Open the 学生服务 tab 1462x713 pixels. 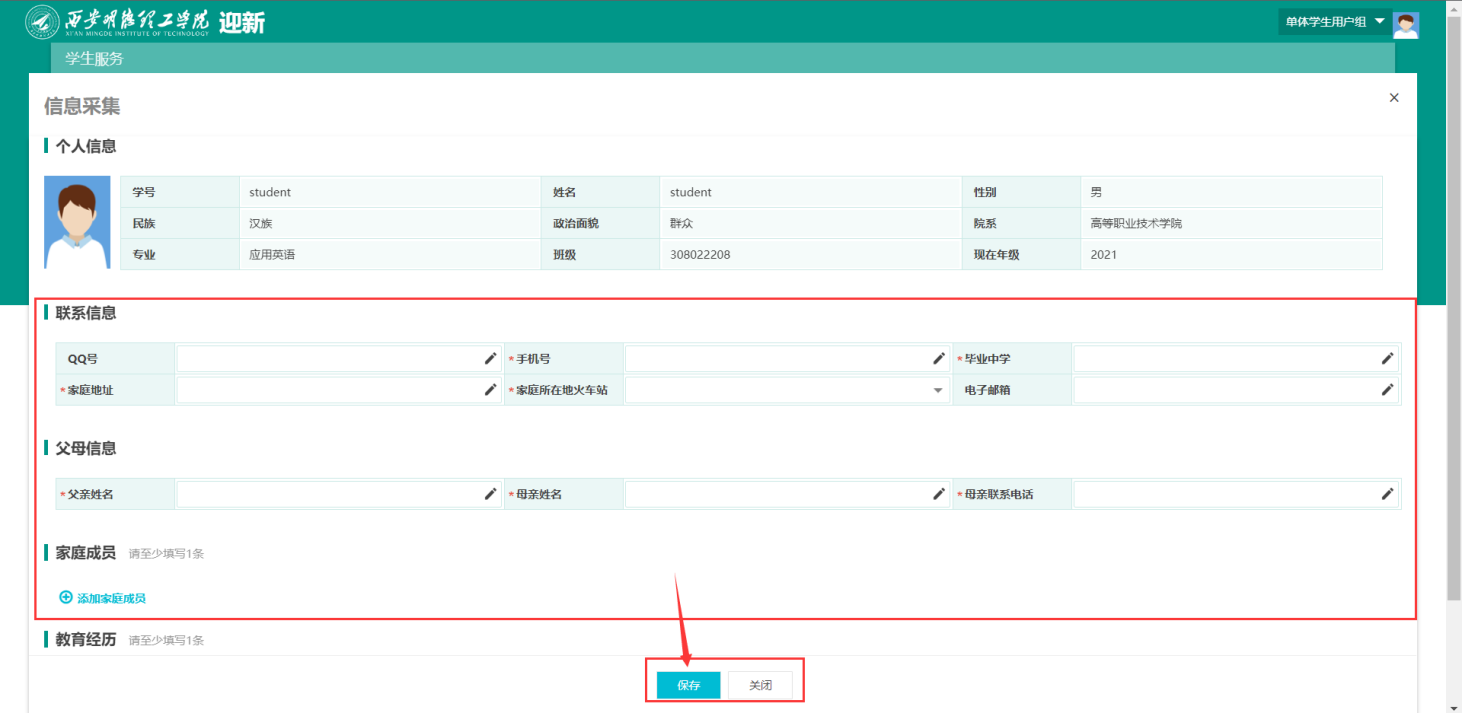[x=94, y=59]
